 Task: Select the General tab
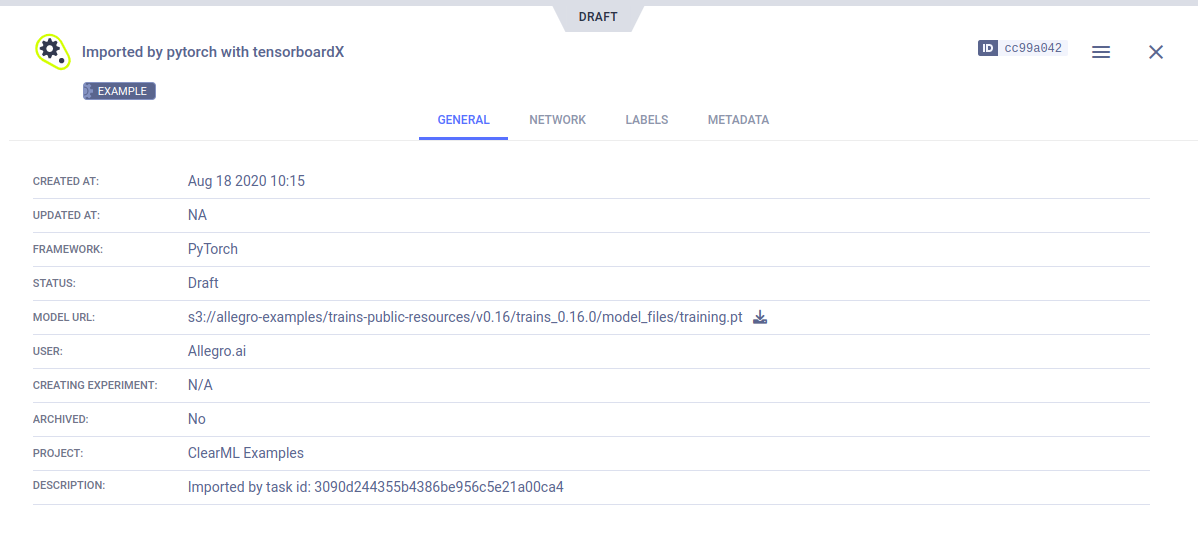tap(463, 120)
